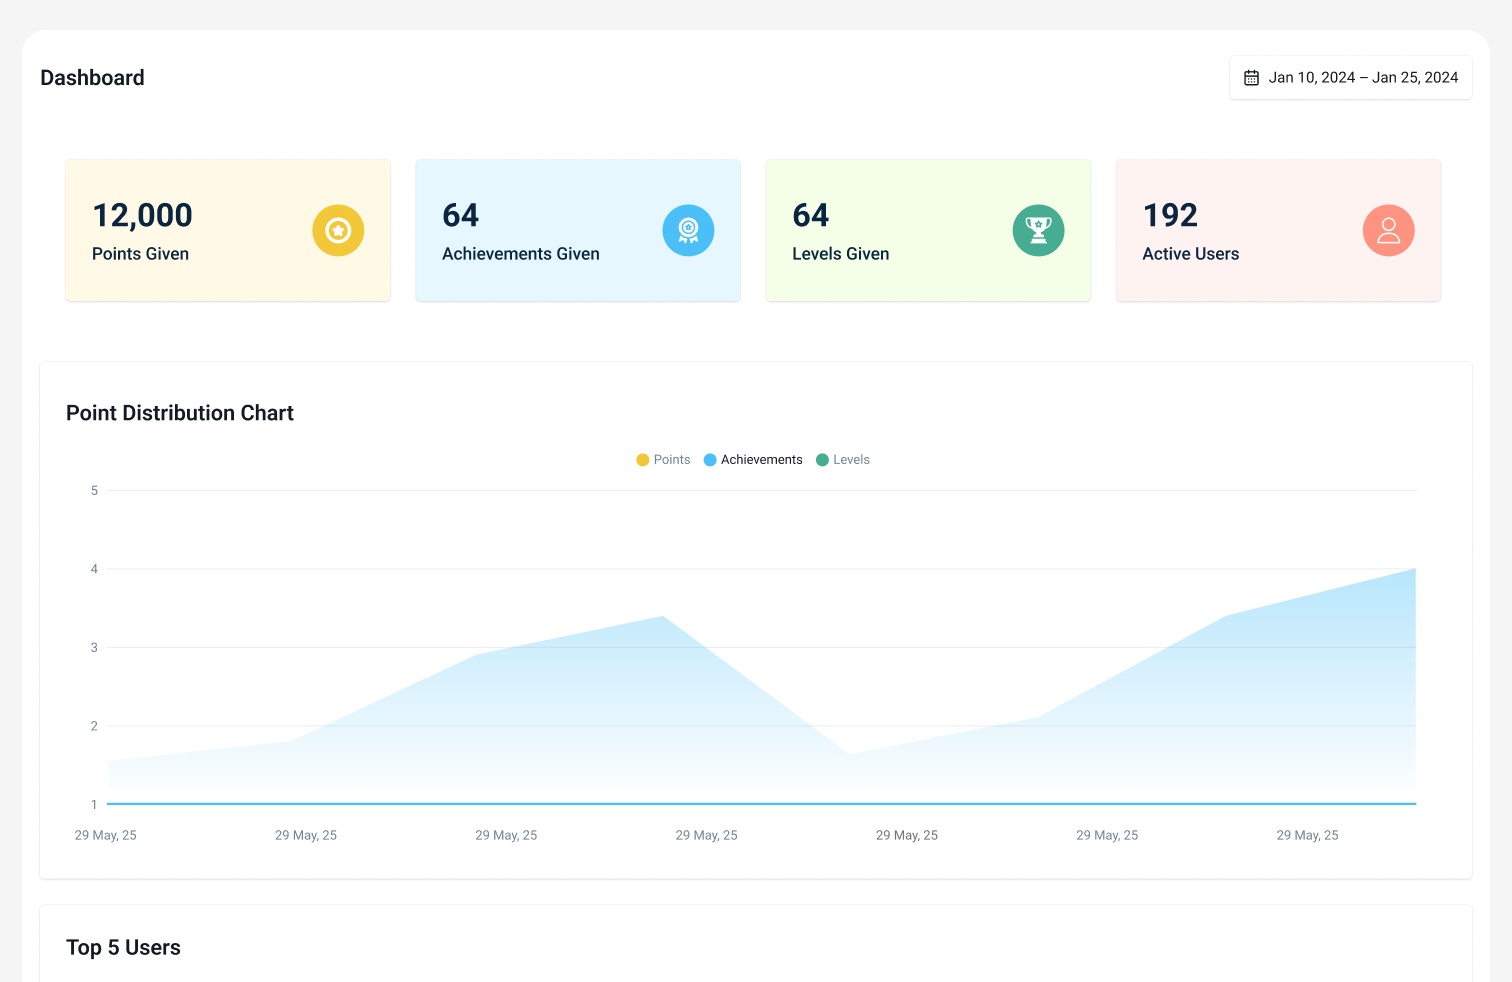Click the 192 Active Users card

1277,230
